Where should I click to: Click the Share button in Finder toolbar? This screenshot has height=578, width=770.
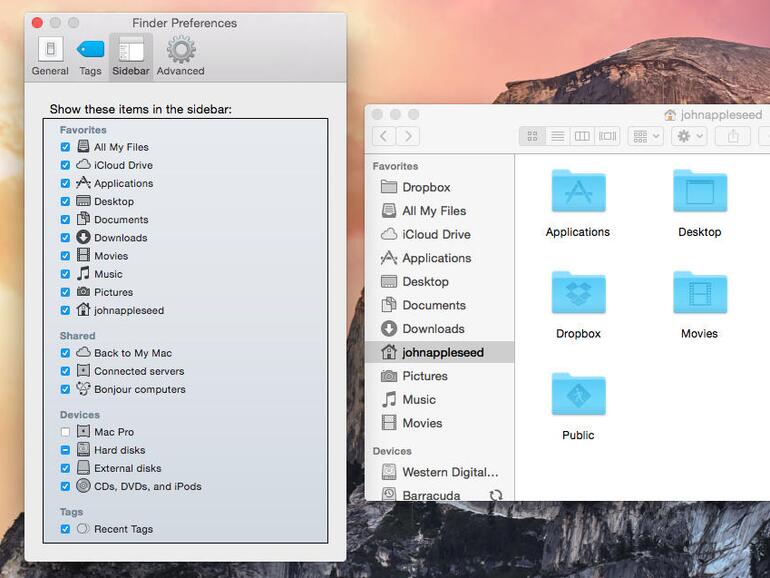coord(733,136)
